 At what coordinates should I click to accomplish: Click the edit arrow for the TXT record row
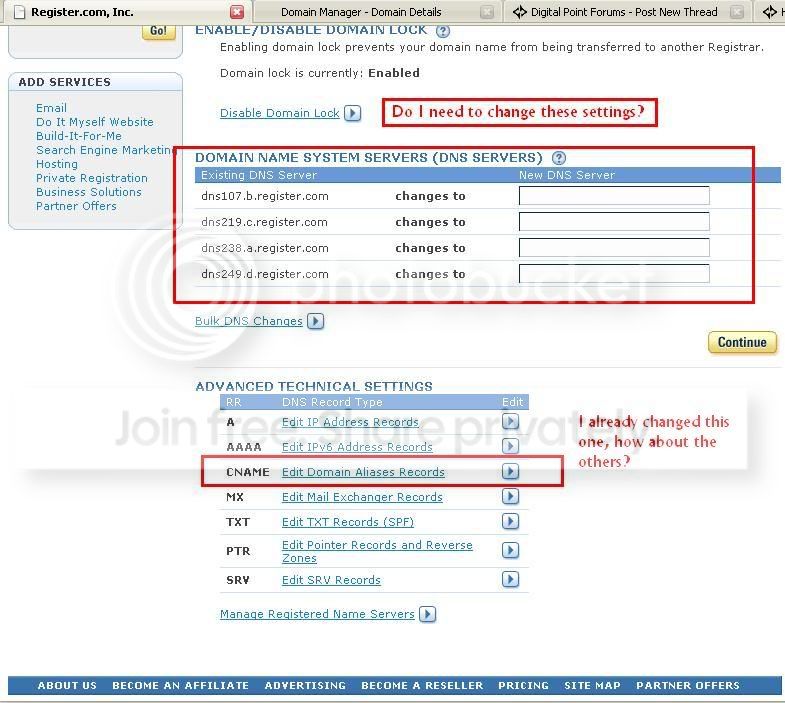tap(510, 521)
